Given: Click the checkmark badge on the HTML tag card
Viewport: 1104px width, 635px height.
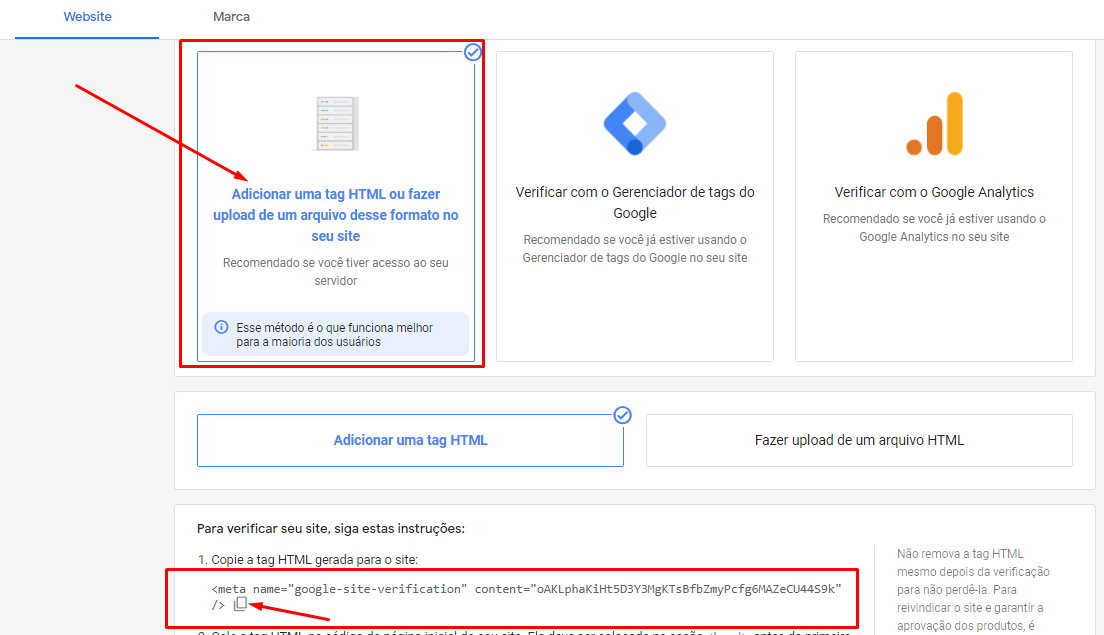Looking at the screenshot, I should [473, 52].
